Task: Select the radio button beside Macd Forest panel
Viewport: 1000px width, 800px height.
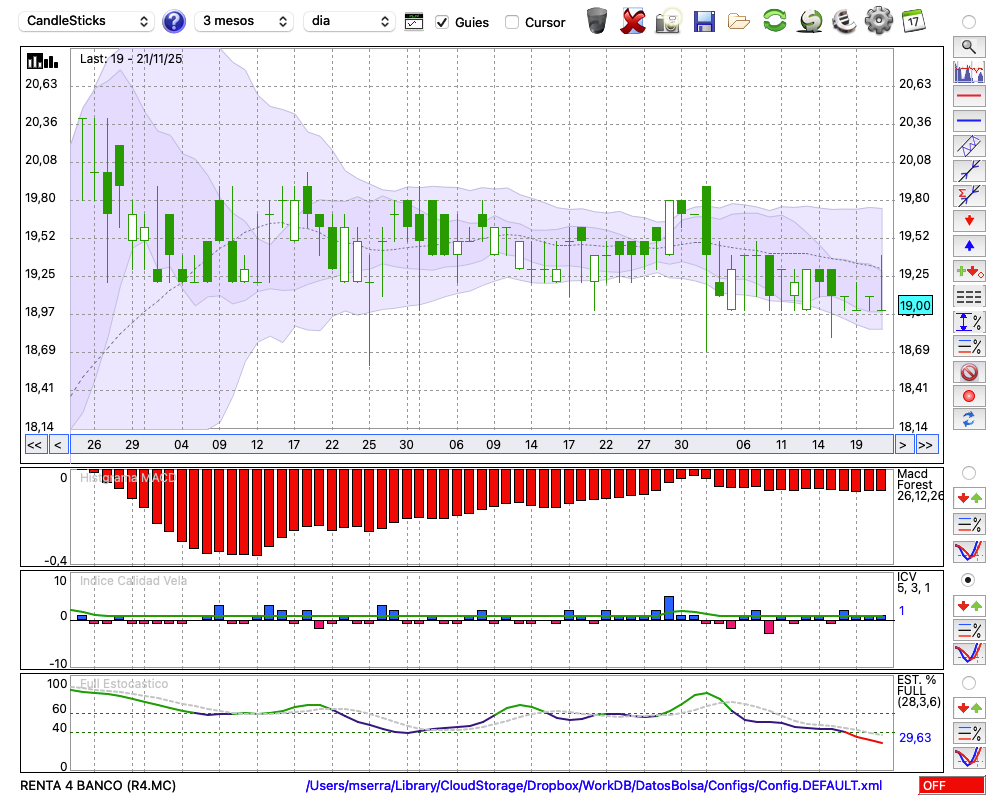Action: (x=968, y=472)
